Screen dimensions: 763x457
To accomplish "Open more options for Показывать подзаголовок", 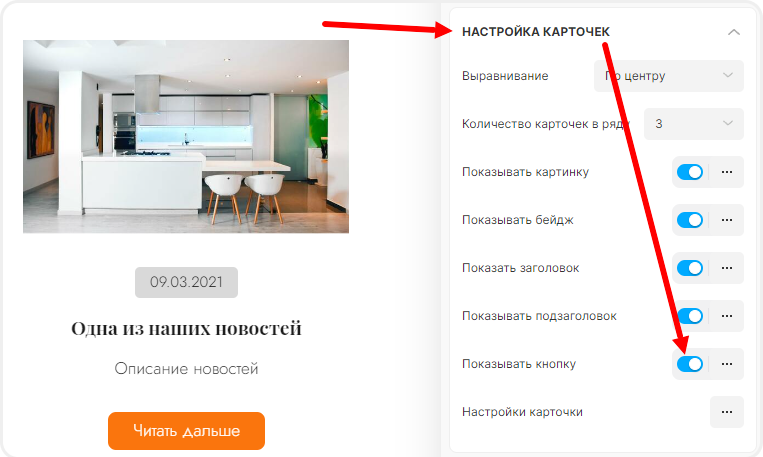I will pos(727,316).
